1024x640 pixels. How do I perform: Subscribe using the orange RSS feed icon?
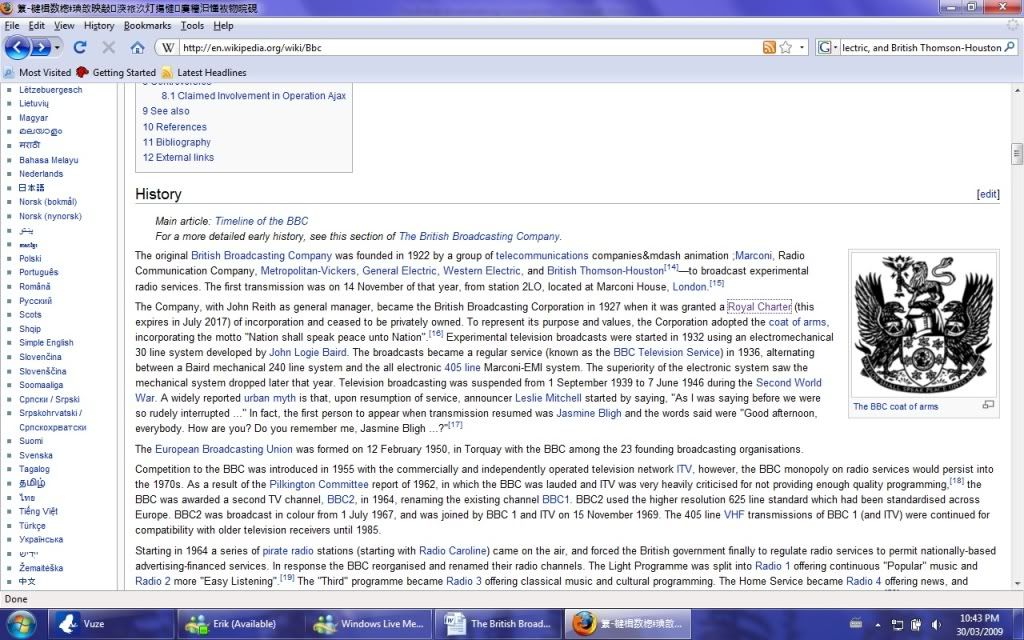(769, 48)
